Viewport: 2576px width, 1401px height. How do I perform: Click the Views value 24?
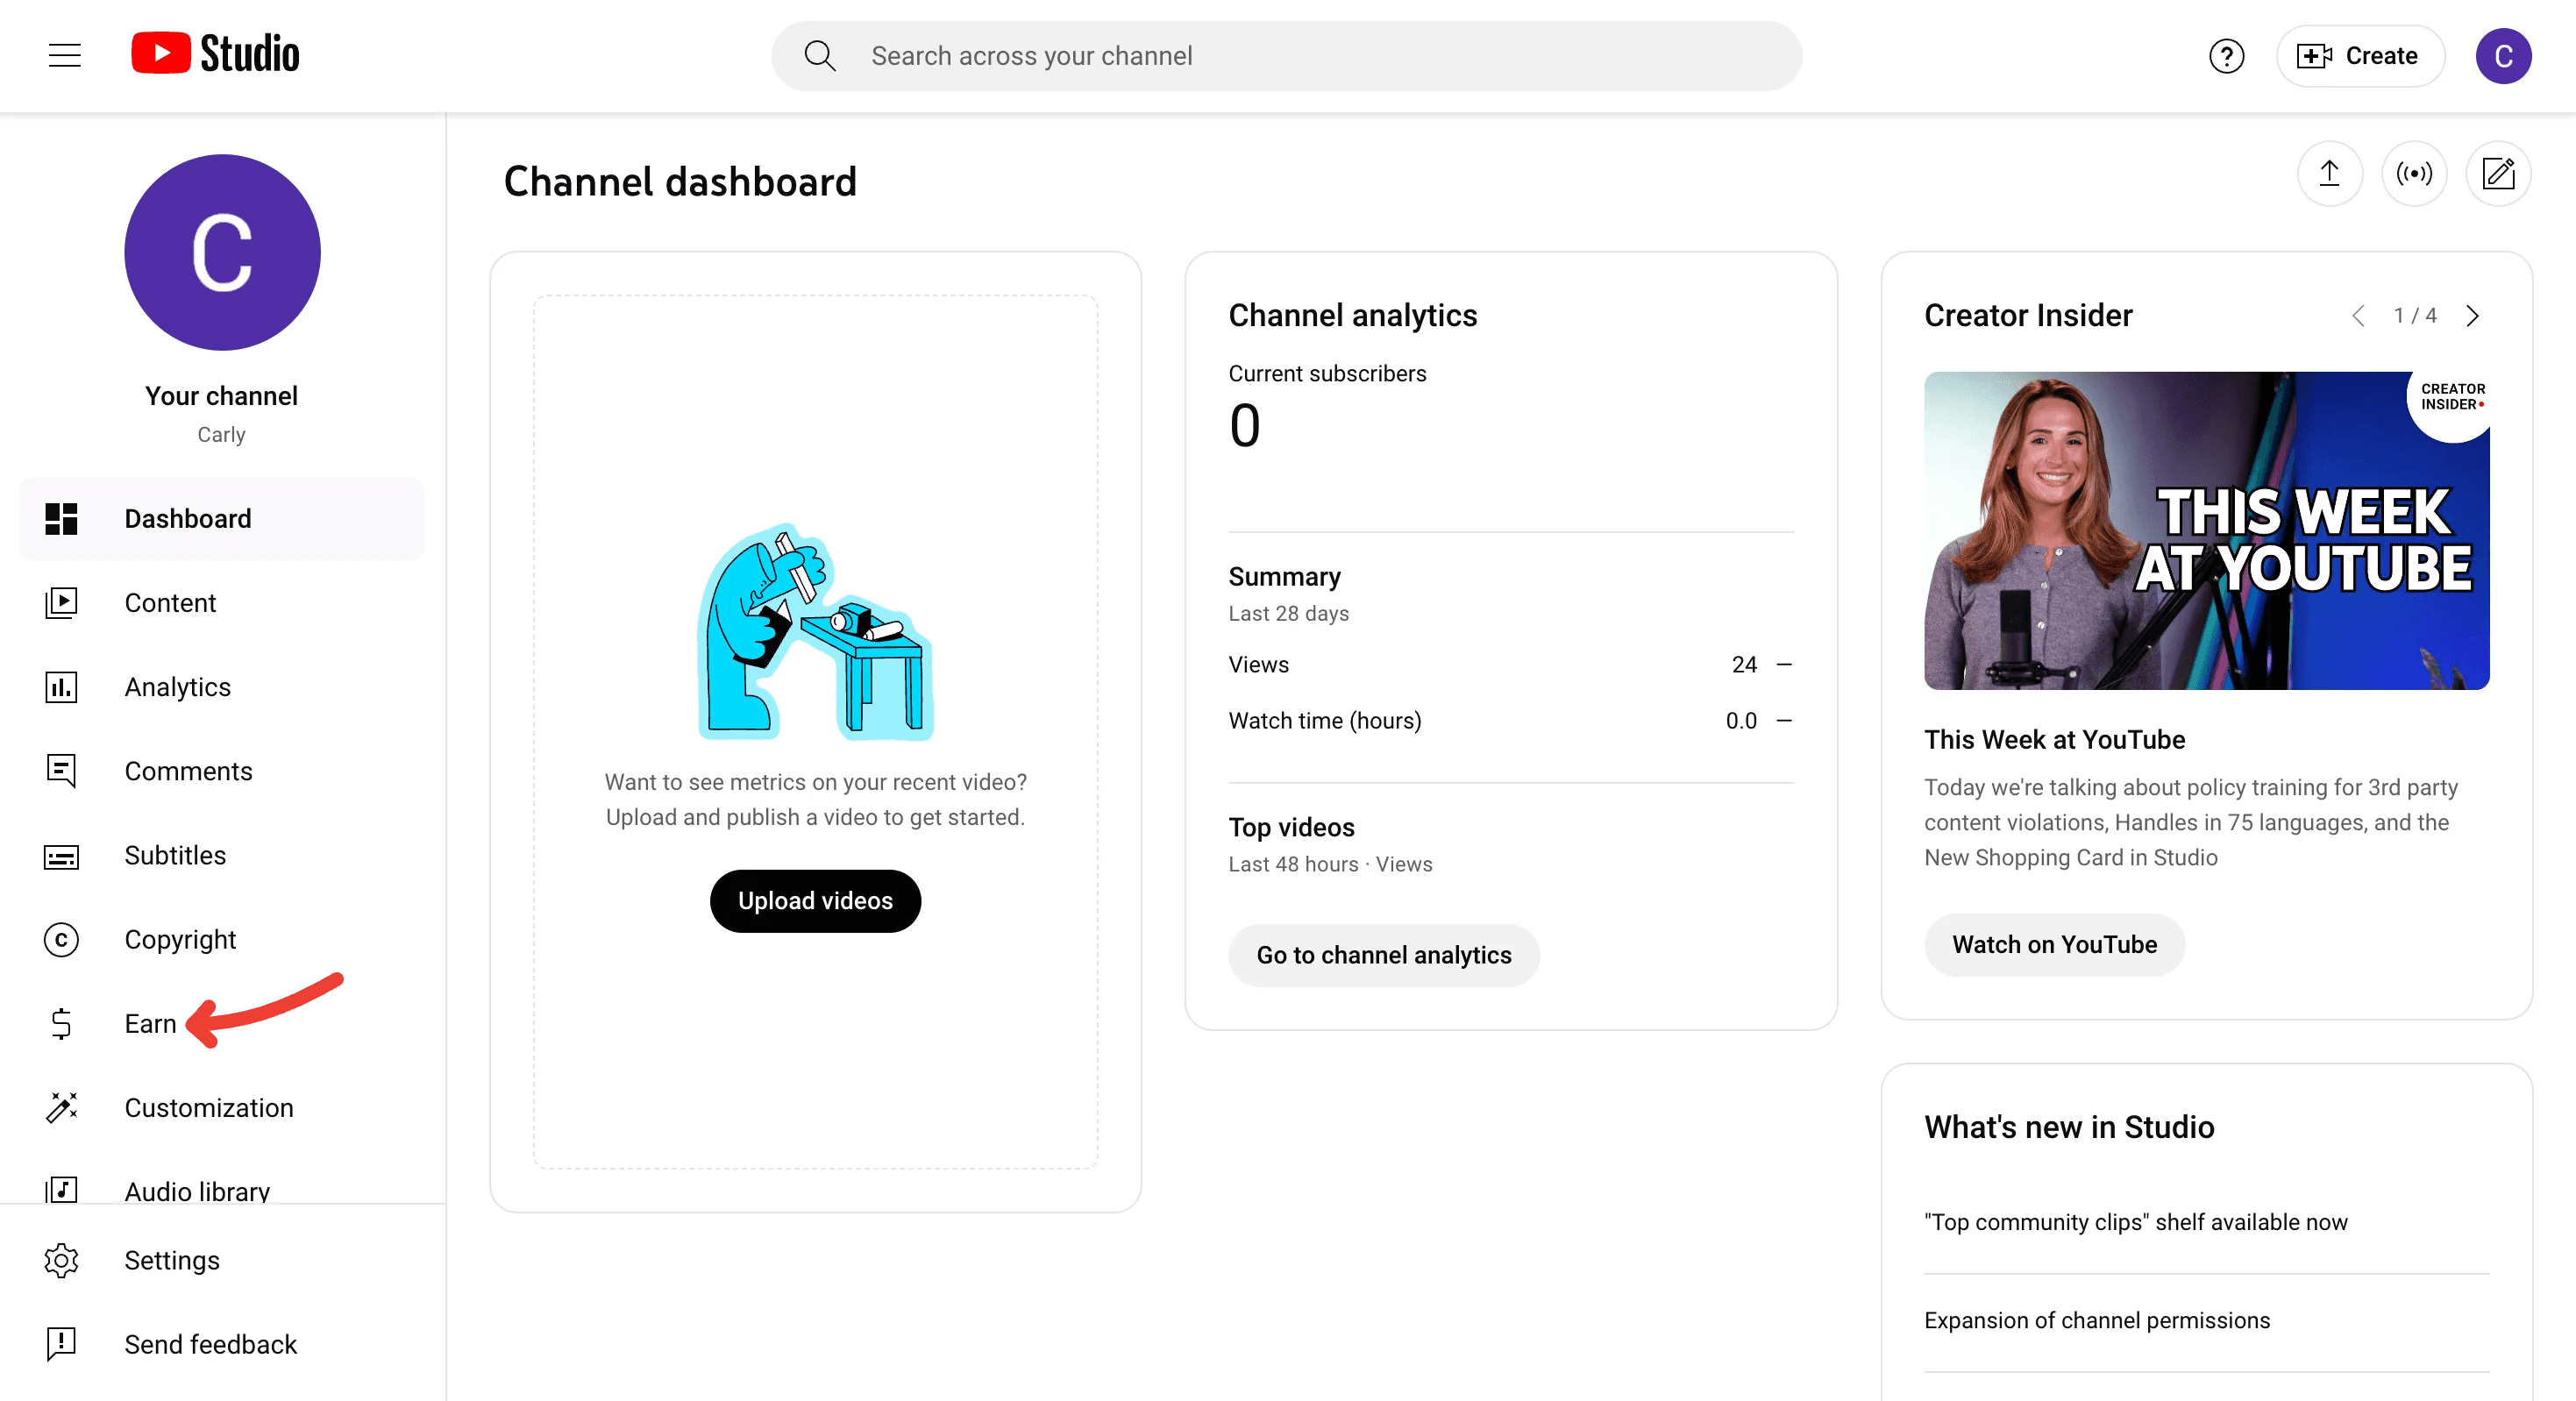click(1744, 665)
